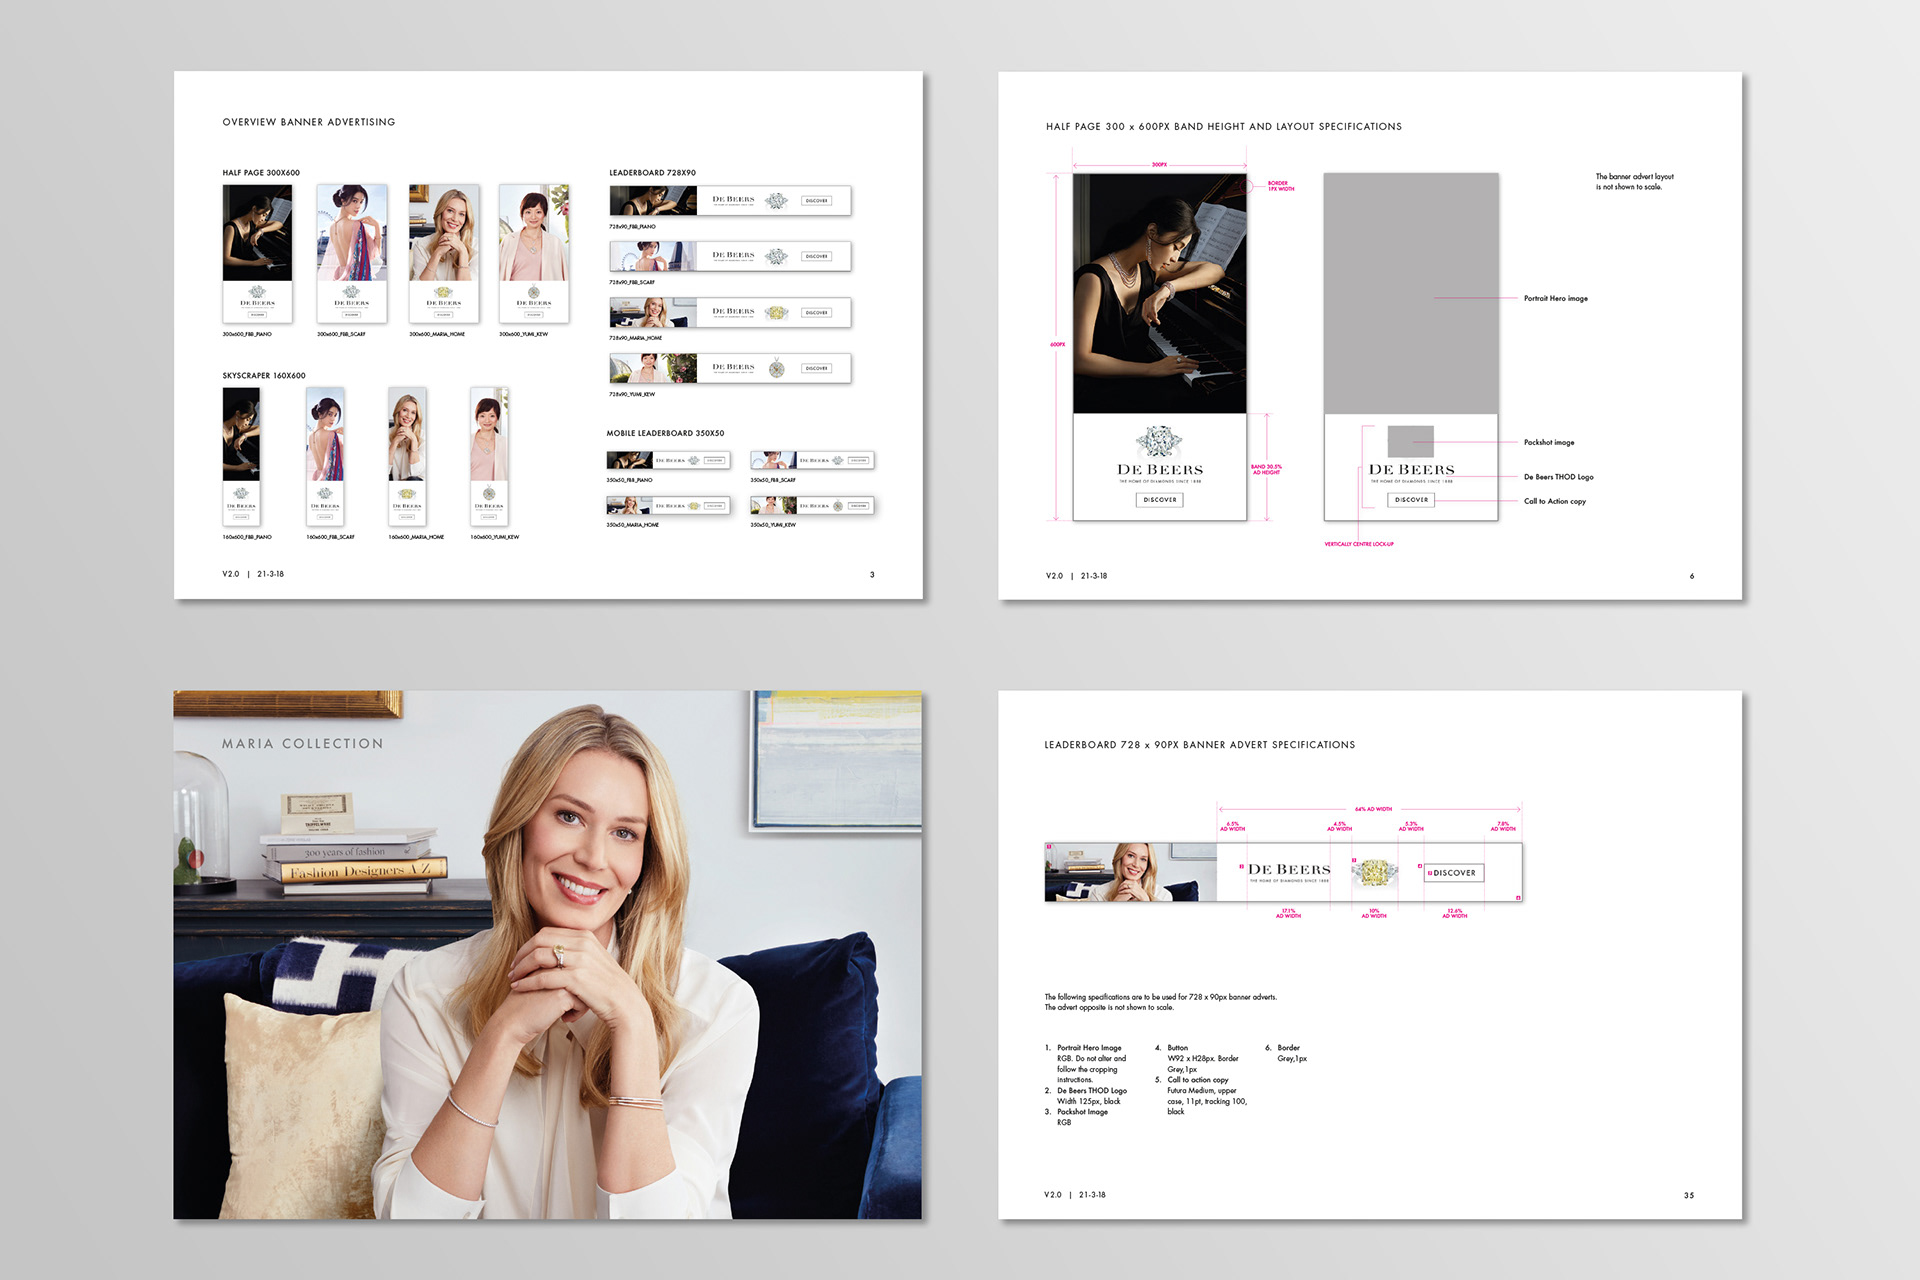Click the MARIA COLLECTION title text
Viewport: 1920px width, 1280px height.
pos(302,744)
